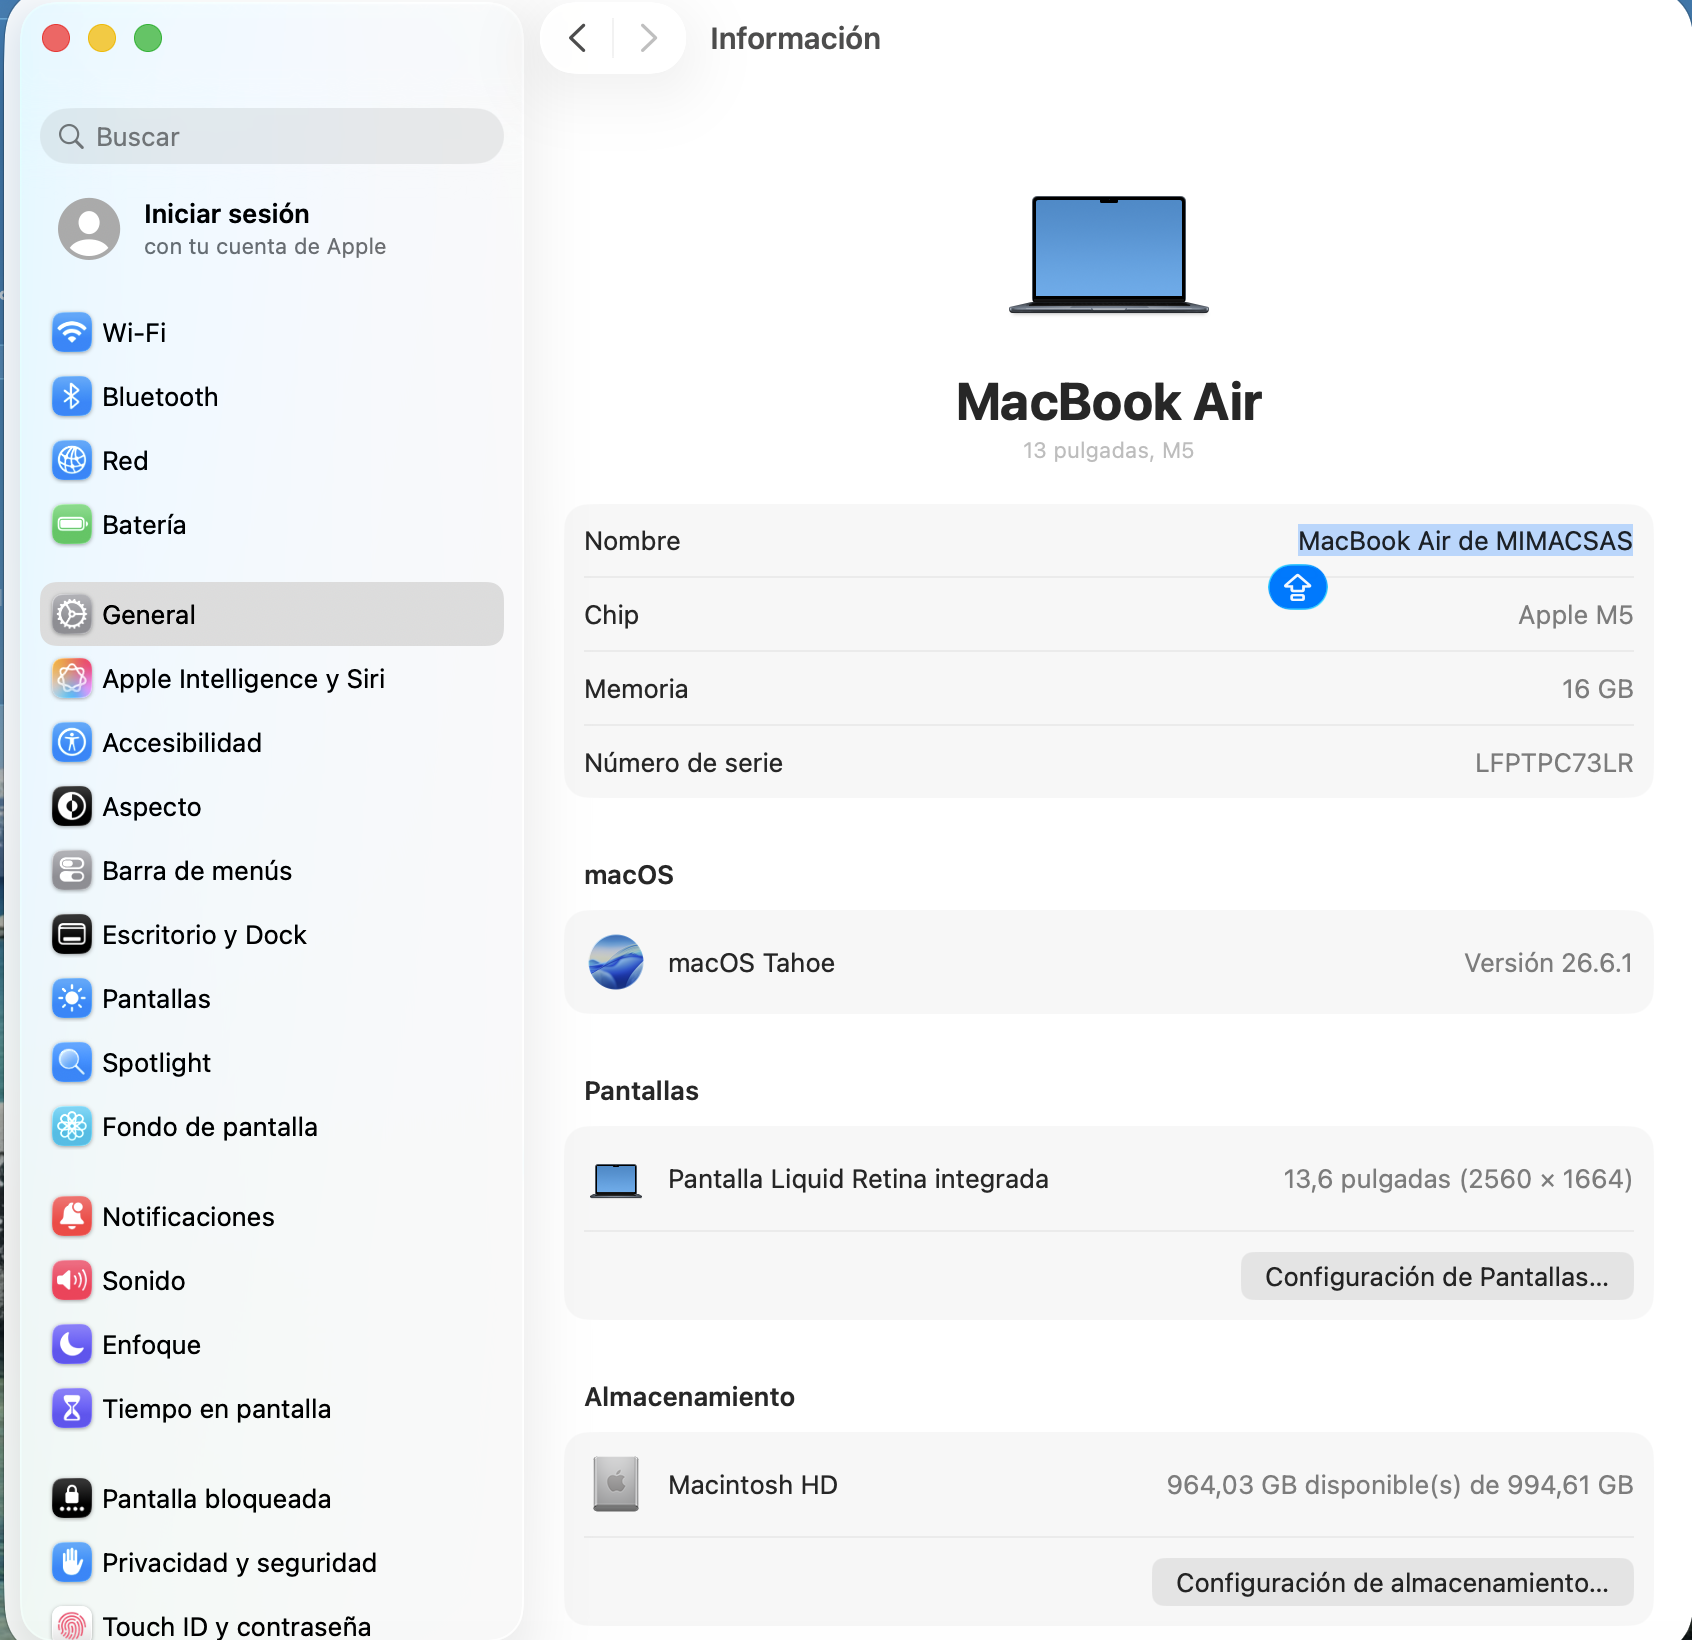Open Configuración de Pantallas button
The image size is (1692, 1640).
click(1437, 1277)
